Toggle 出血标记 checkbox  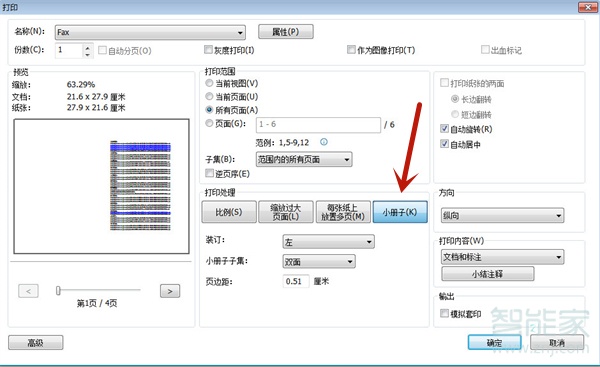[485, 49]
